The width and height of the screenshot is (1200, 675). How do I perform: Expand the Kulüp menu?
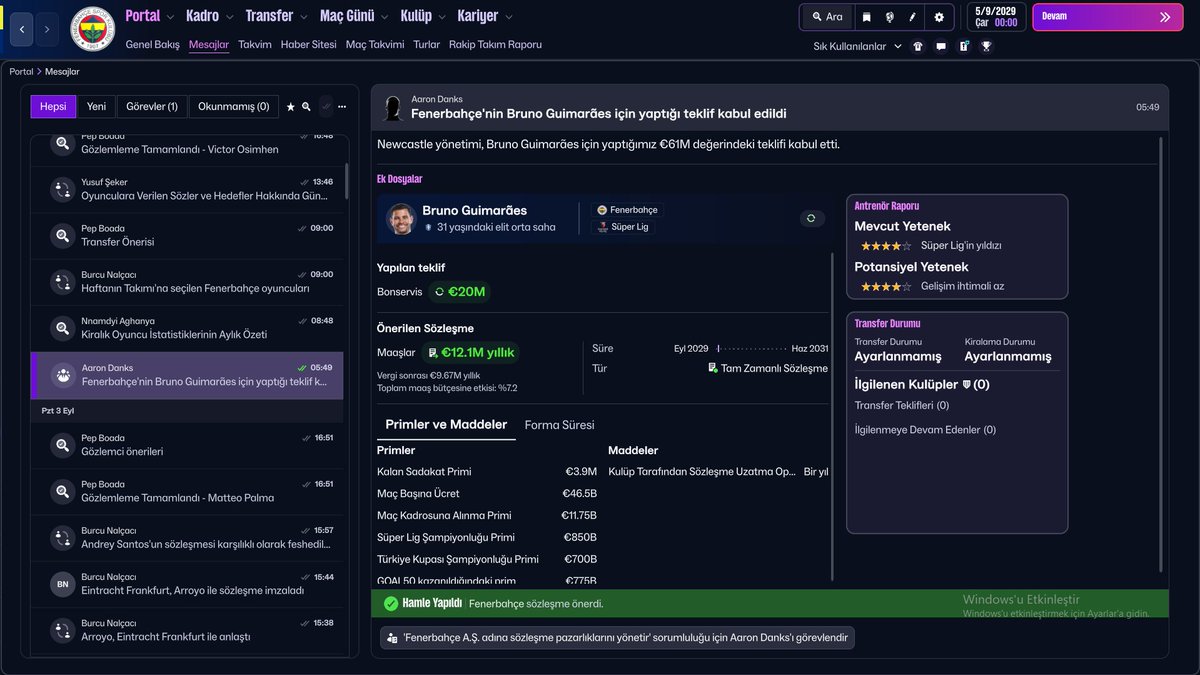423,16
